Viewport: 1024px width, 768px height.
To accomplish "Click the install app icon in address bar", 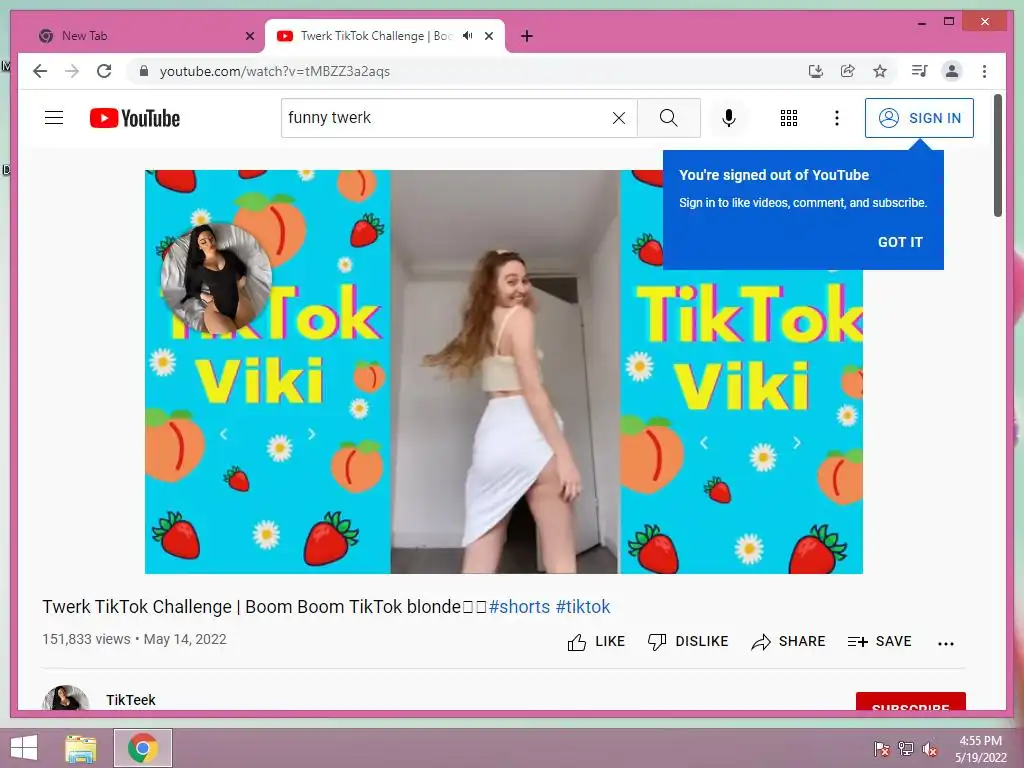I will tap(815, 71).
